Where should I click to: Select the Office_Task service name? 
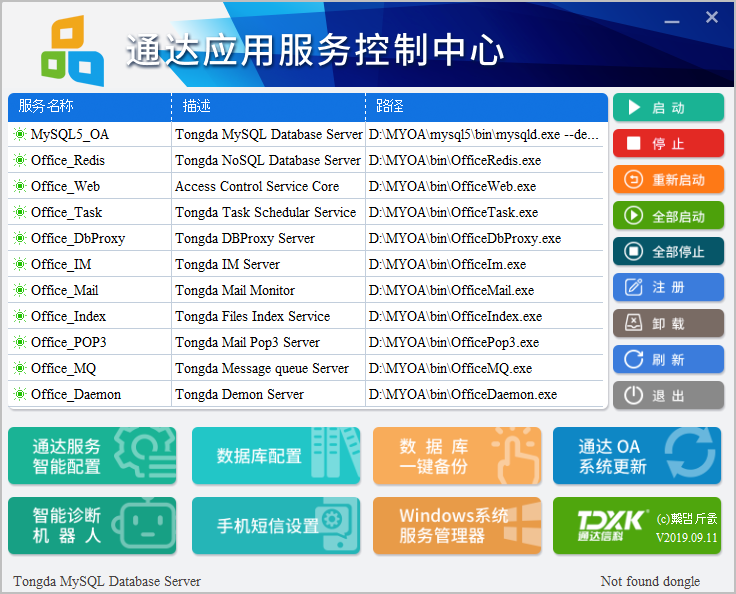point(66,212)
